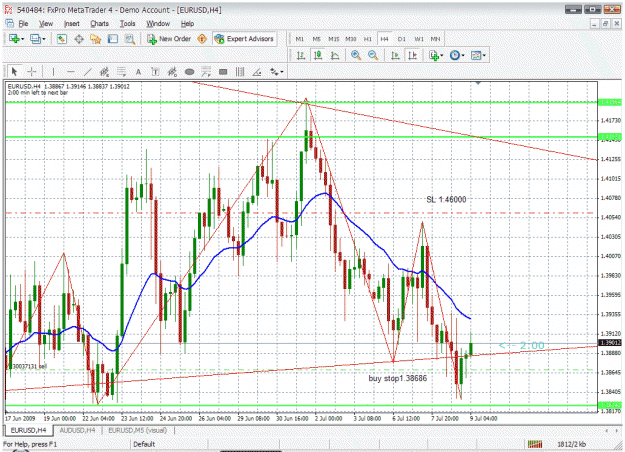Select the arrow cursor tool
Screen dimensions: 625x452
tap(14, 72)
